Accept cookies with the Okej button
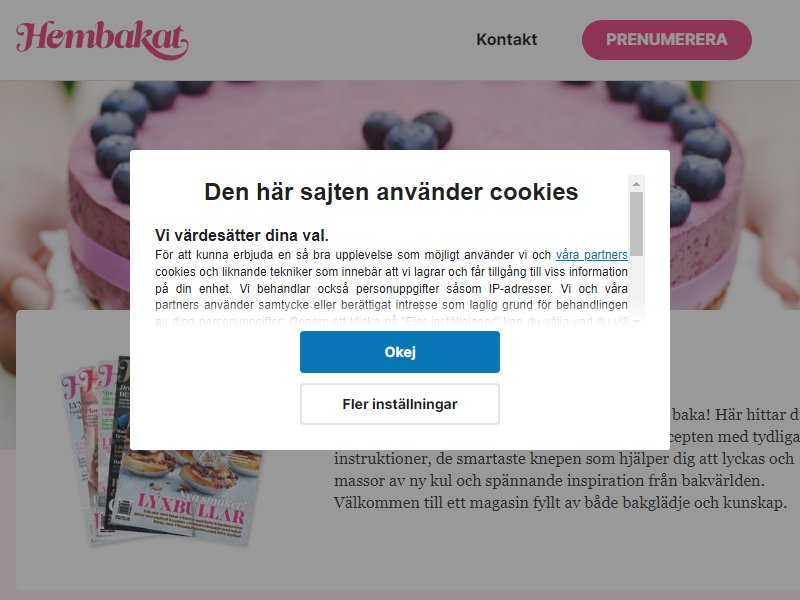Screen dimensions: 800x600 399,352
